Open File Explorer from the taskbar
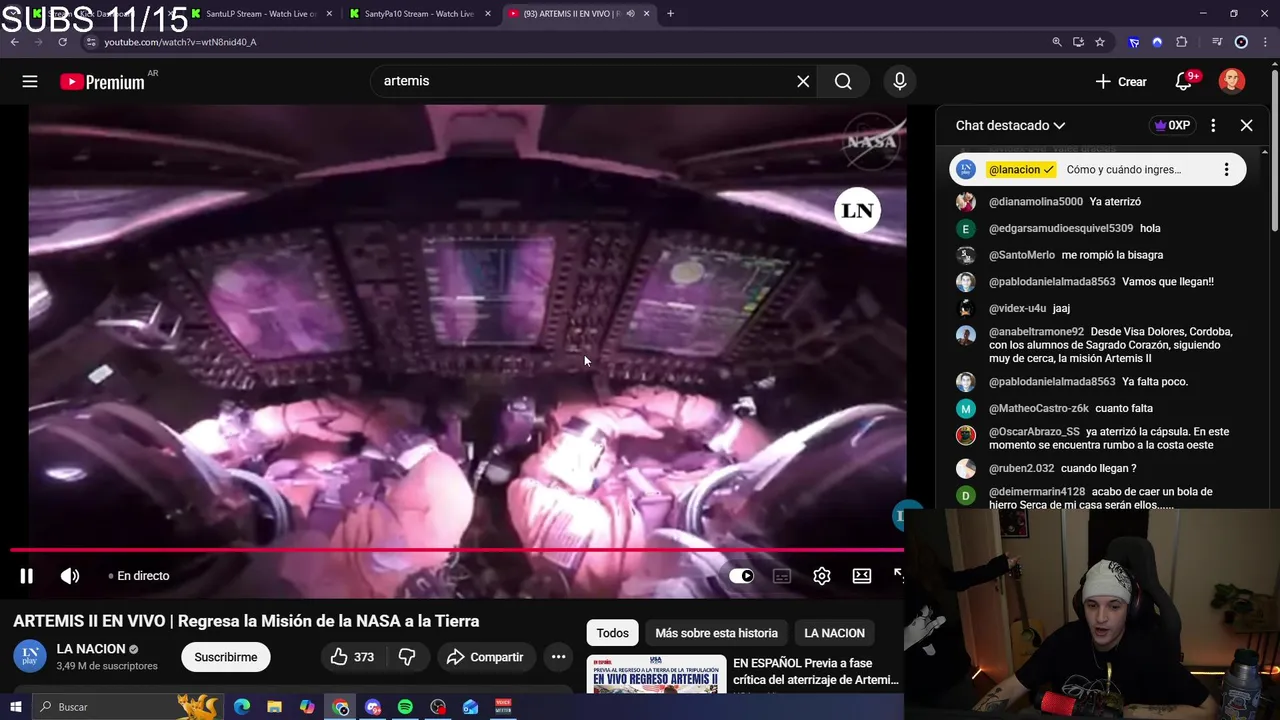The height and width of the screenshot is (720, 1280). (274, 707)
